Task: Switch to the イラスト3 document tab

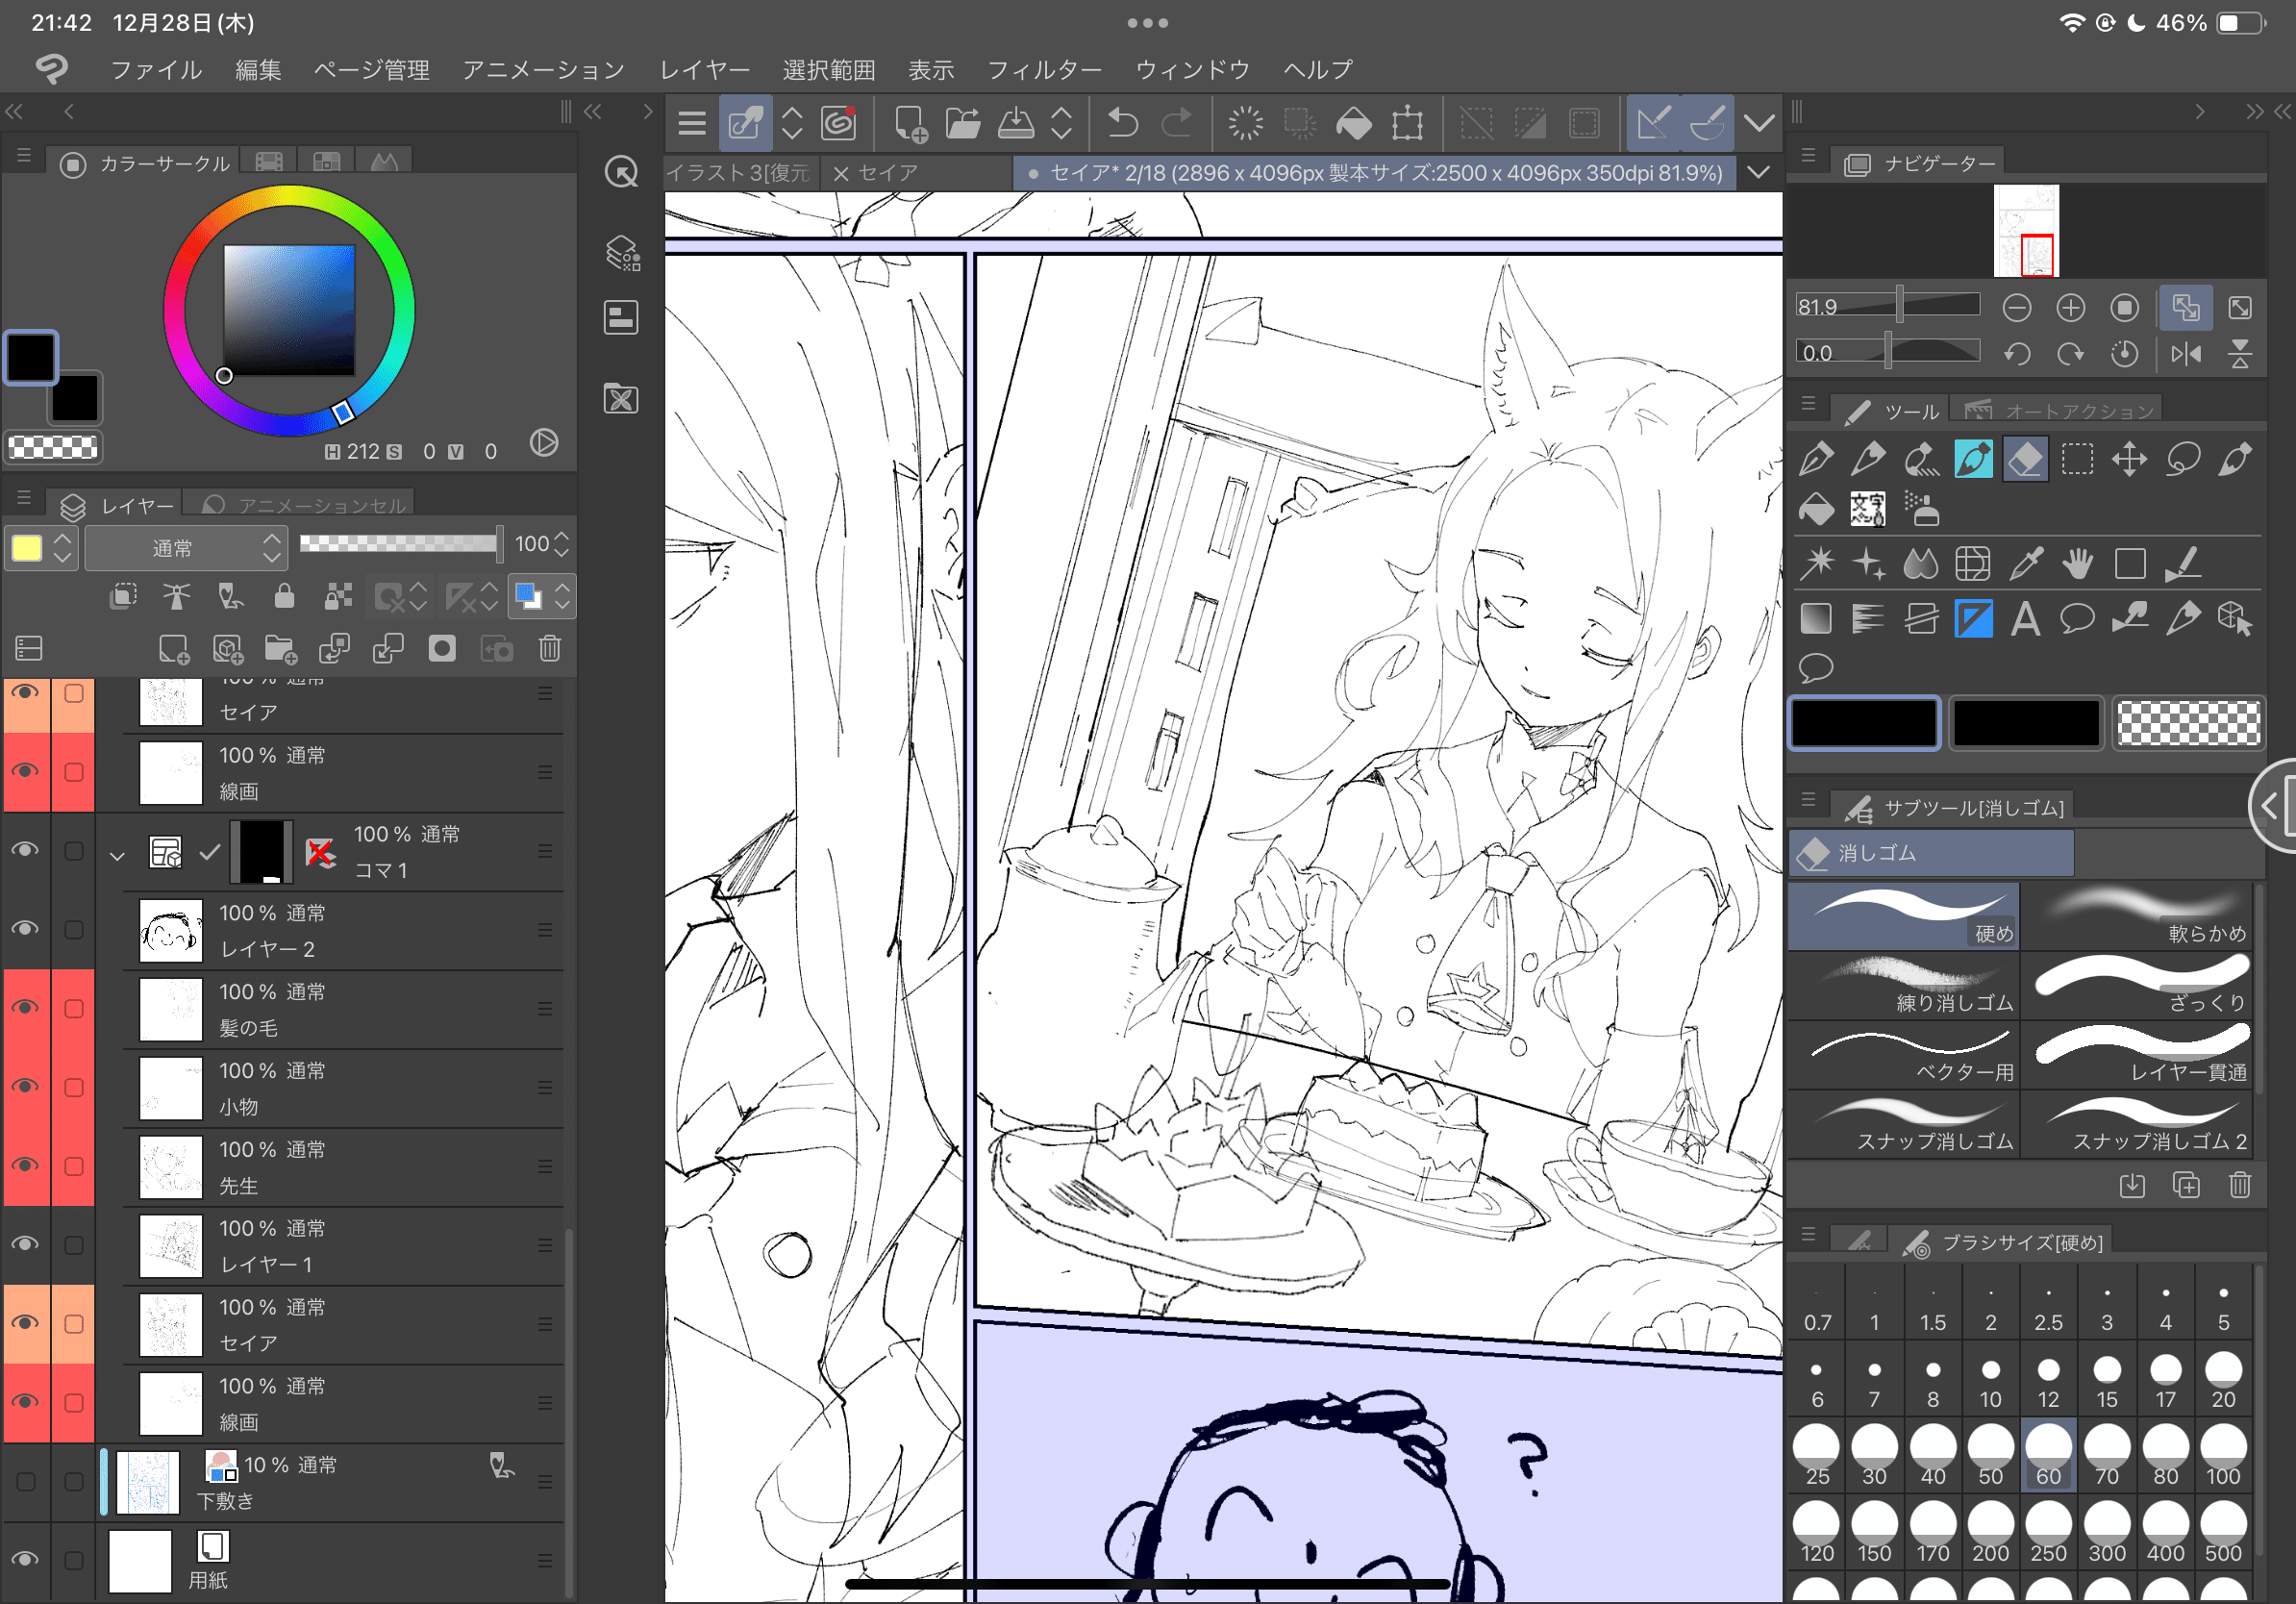Action: (x=738, y=172)
